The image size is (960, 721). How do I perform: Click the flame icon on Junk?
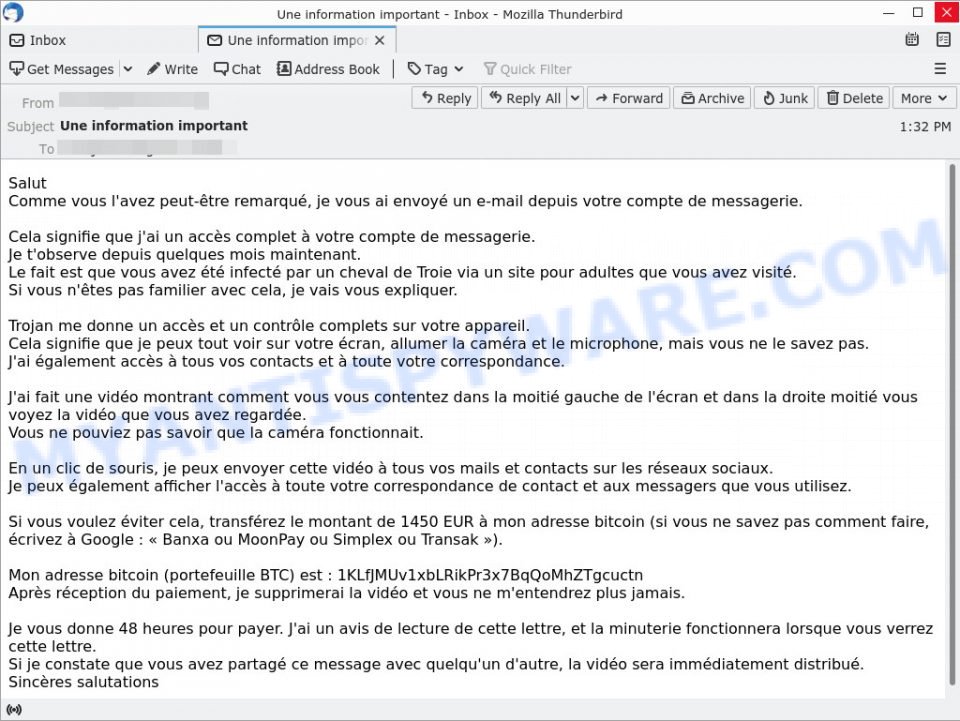pyautogui.click(x=769, y=98)
